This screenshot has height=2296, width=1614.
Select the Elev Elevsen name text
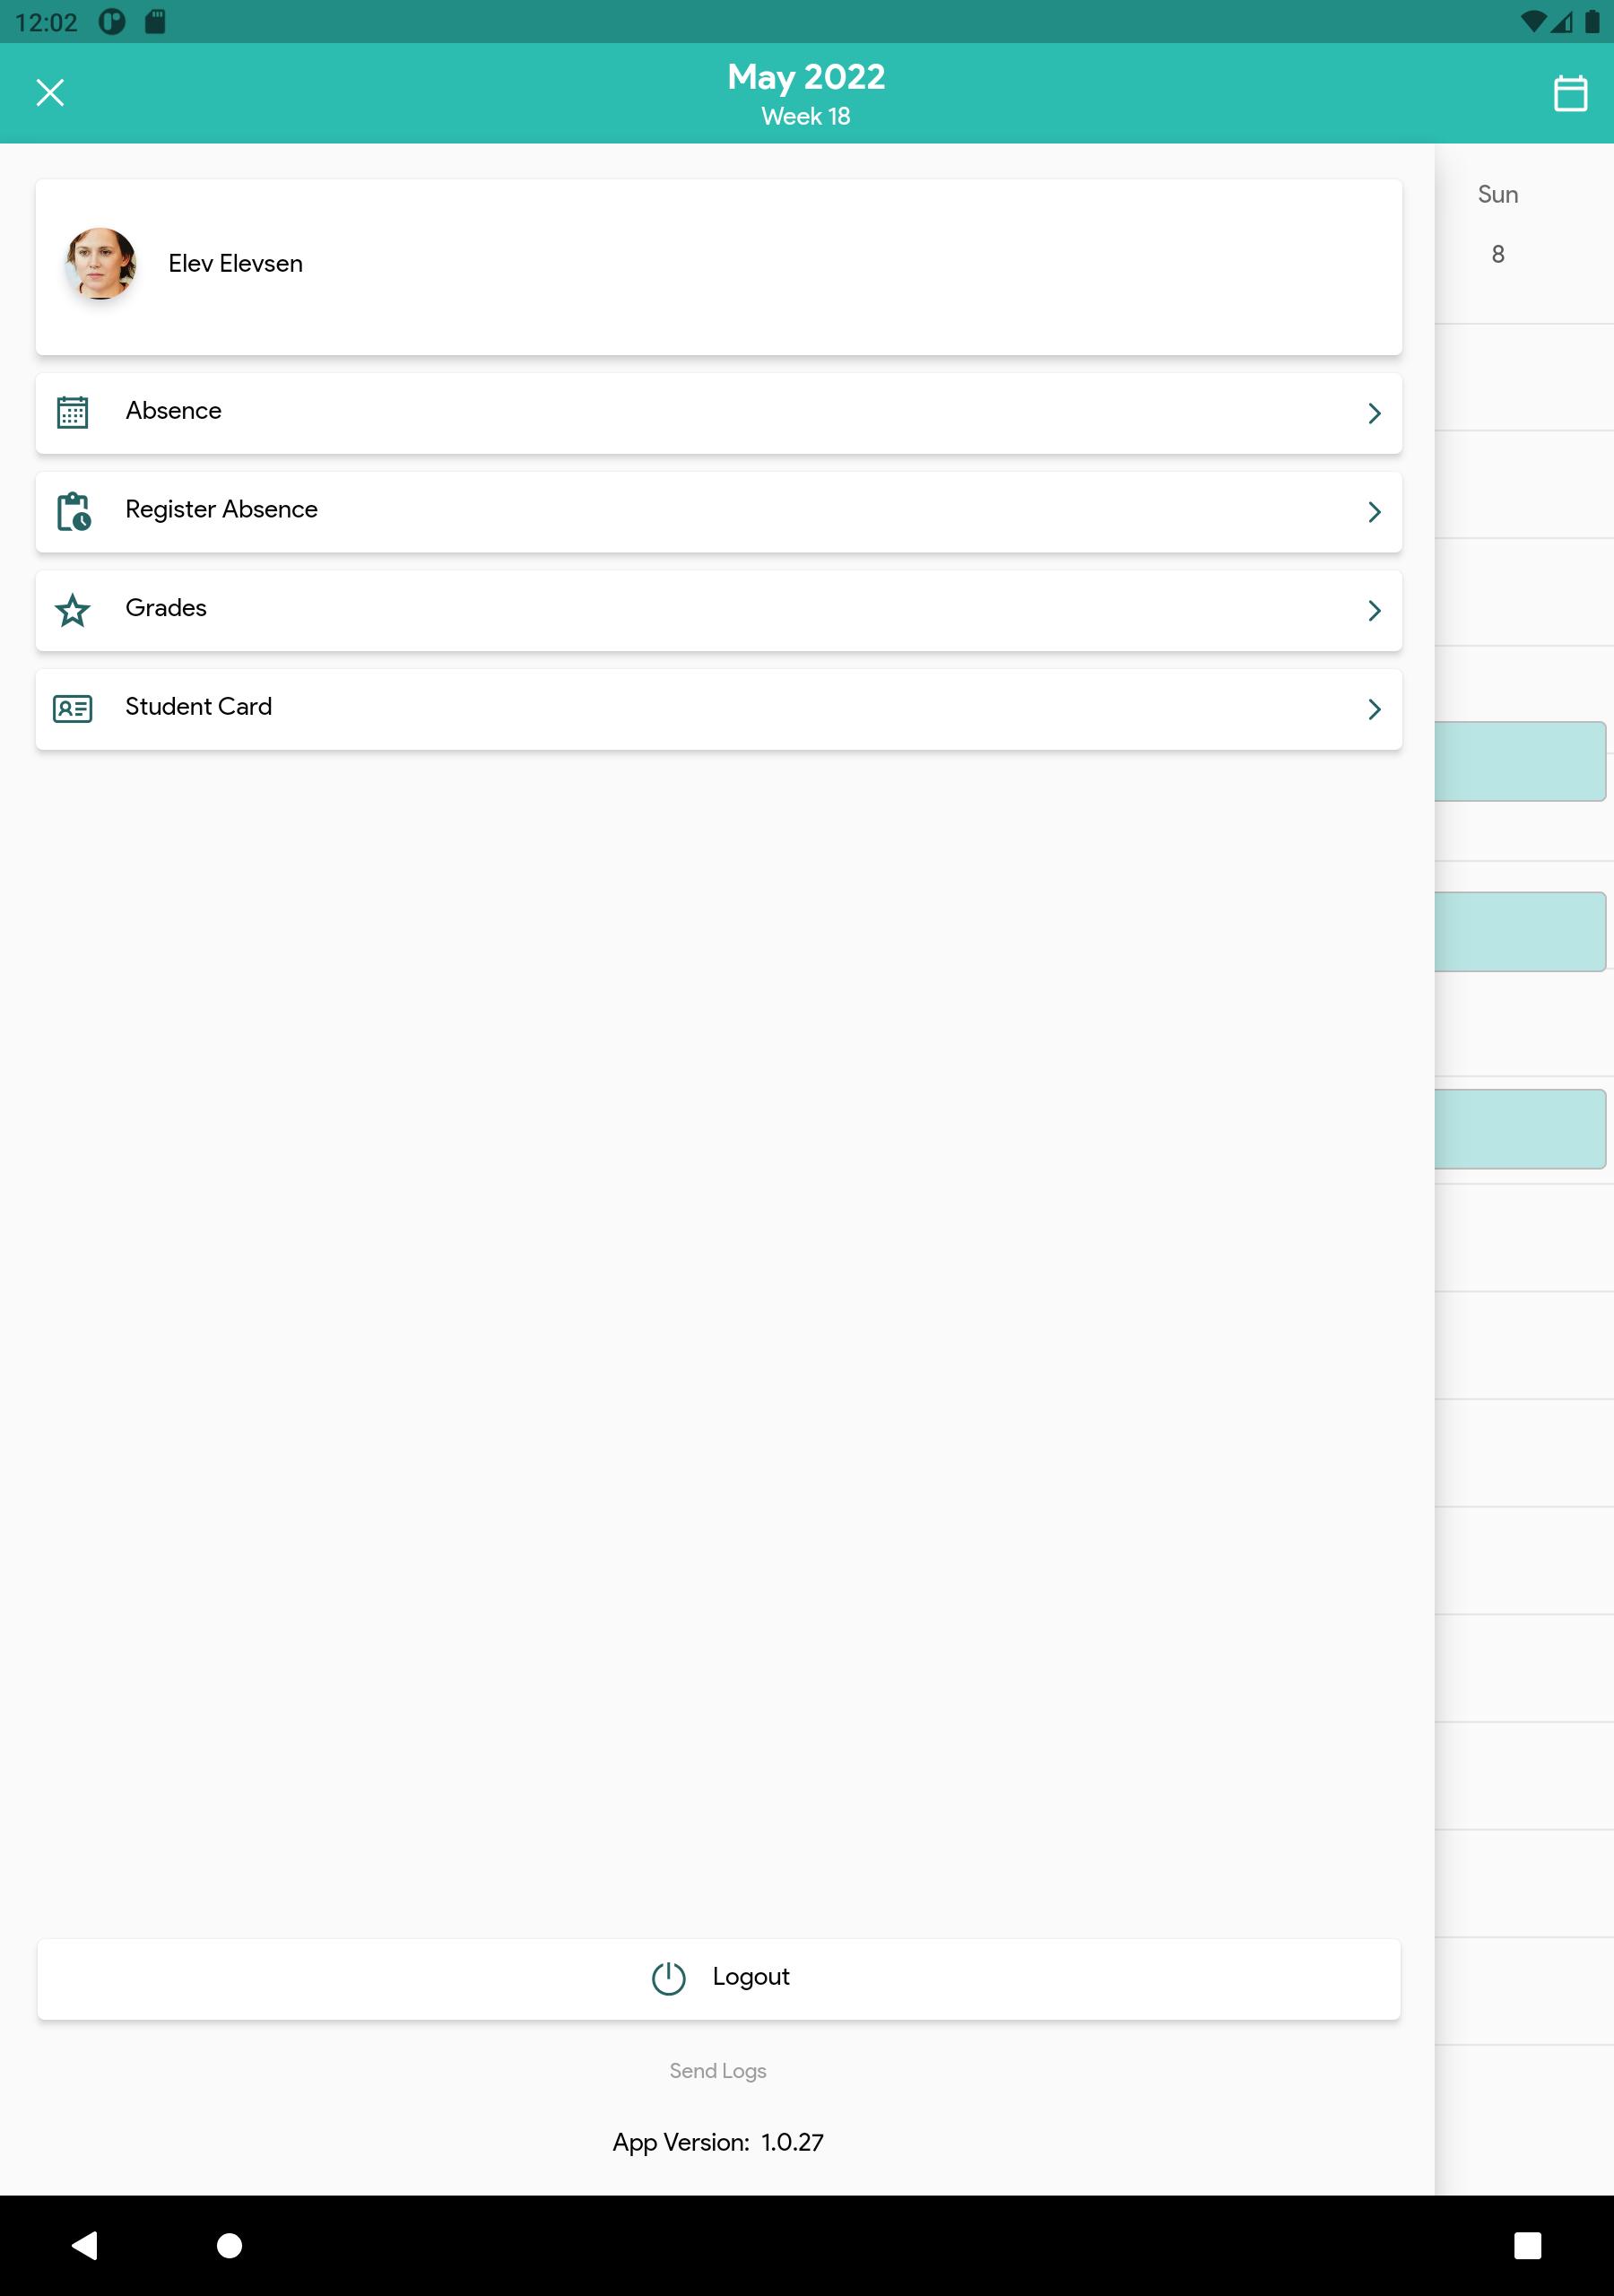[x=235, y=263]
